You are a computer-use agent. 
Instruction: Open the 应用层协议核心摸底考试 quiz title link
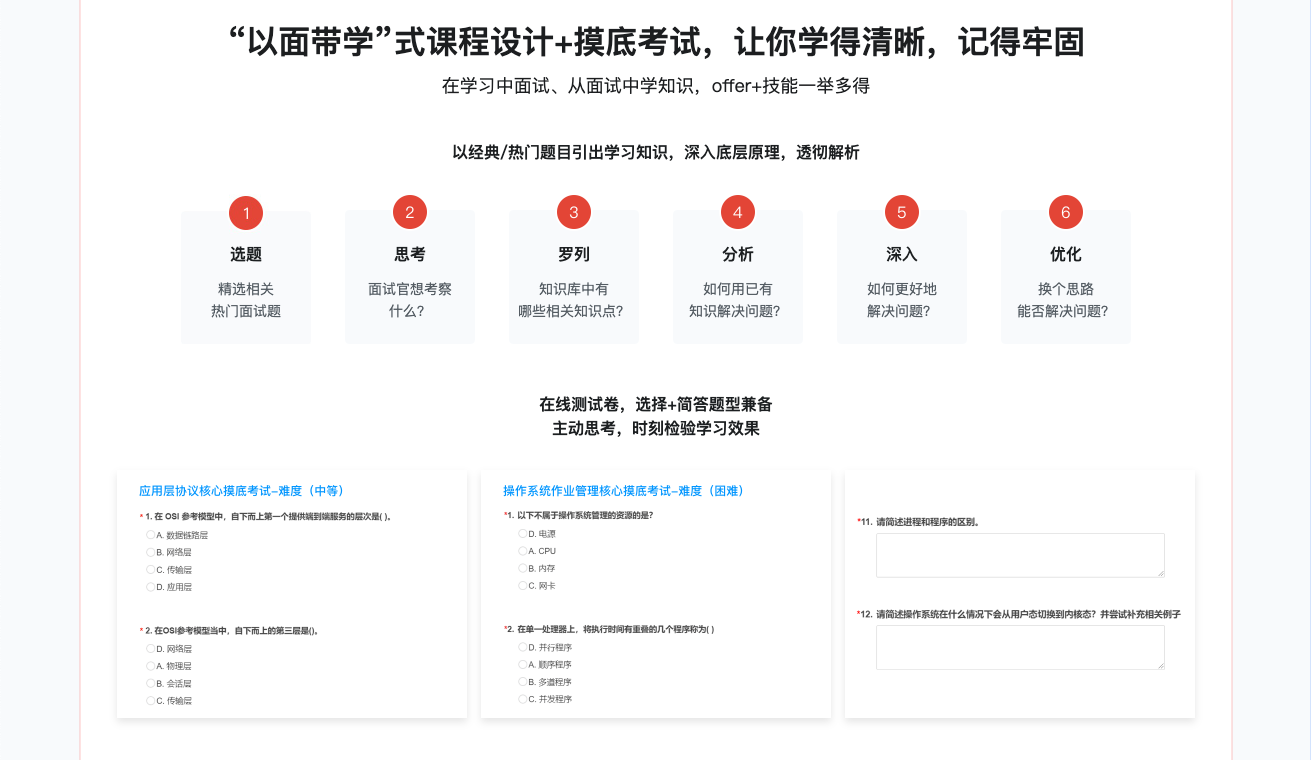pos(241,491)
